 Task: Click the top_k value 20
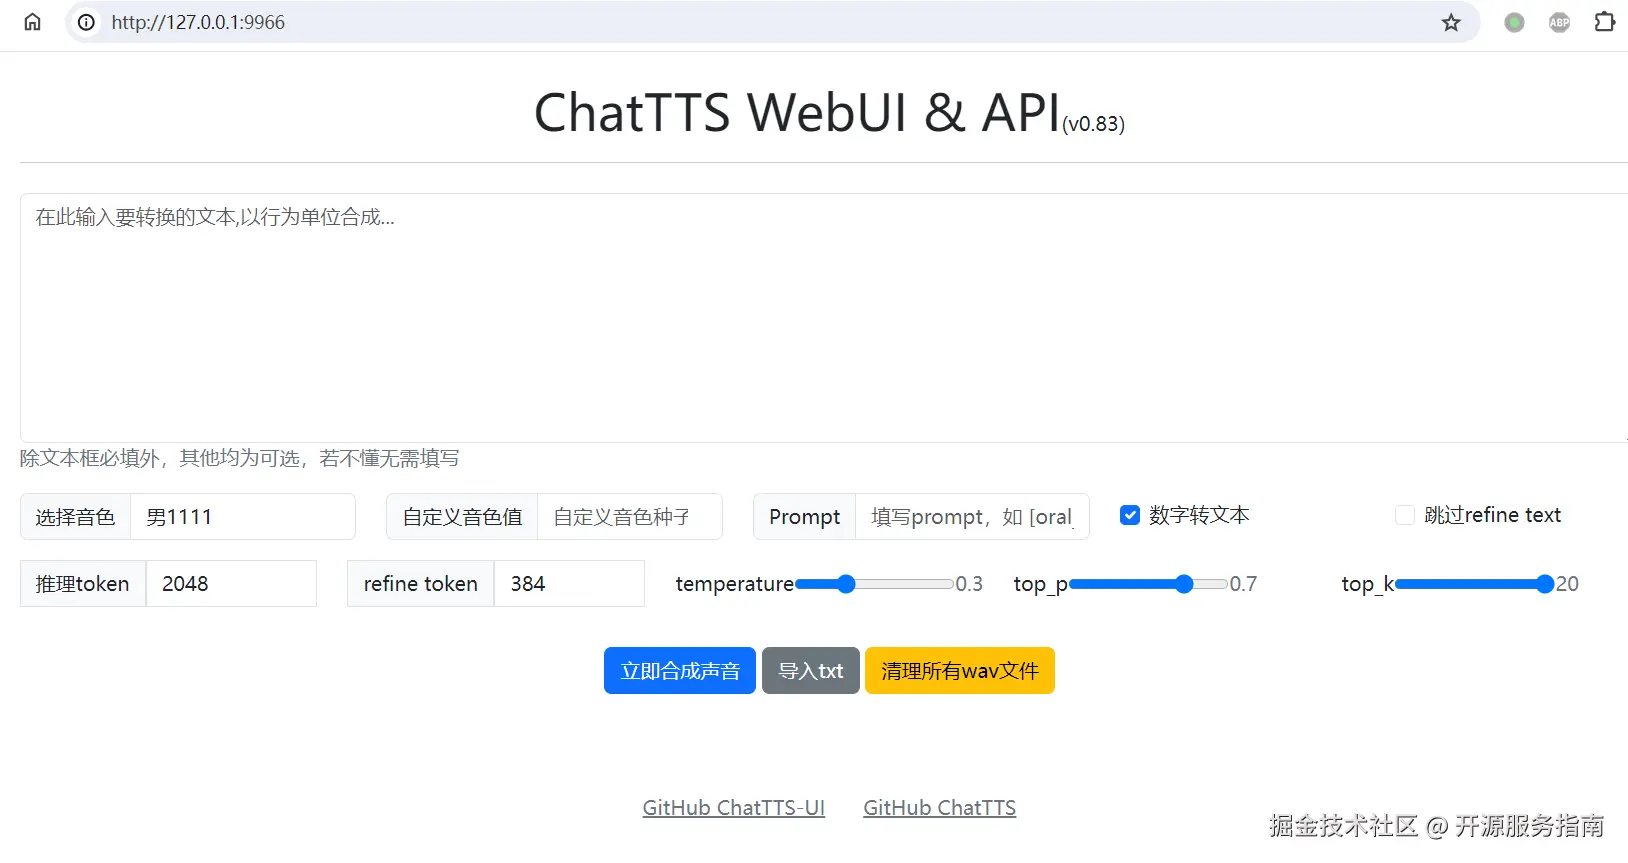pos(1567,584)
